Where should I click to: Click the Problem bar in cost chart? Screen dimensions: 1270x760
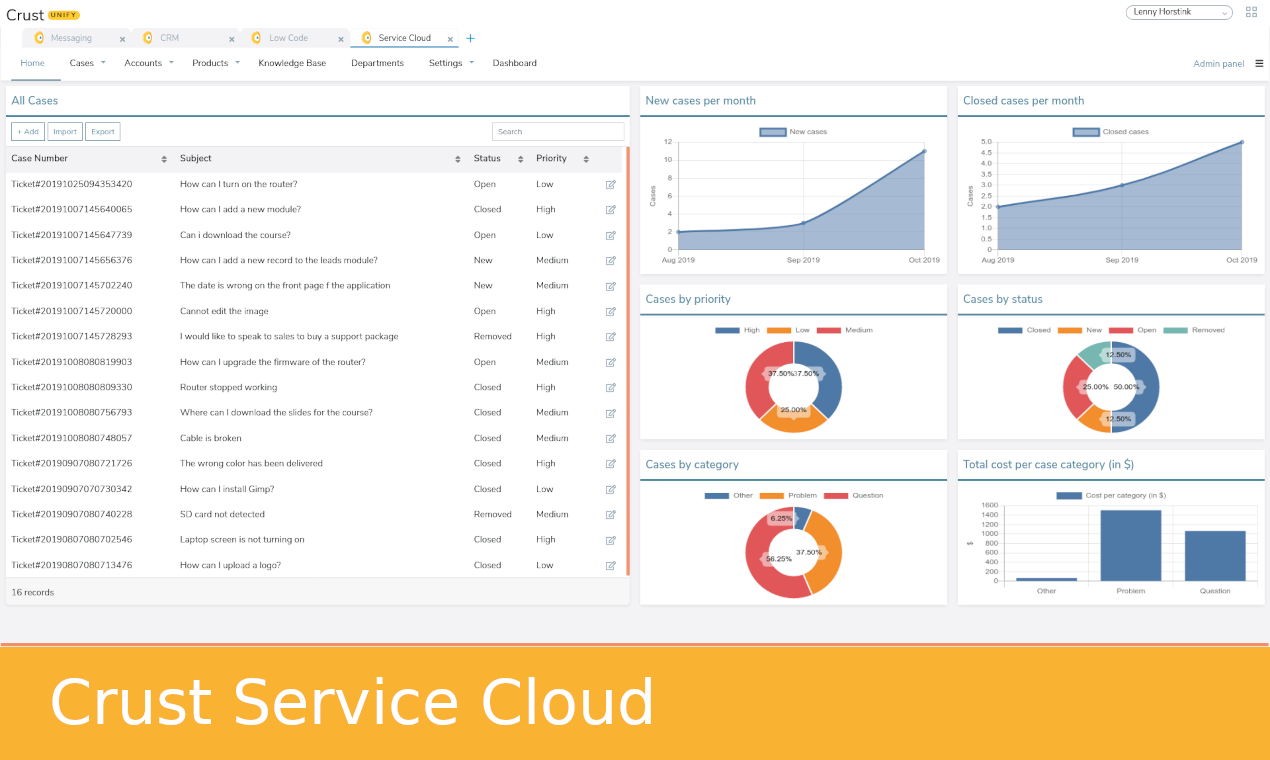1131,545
